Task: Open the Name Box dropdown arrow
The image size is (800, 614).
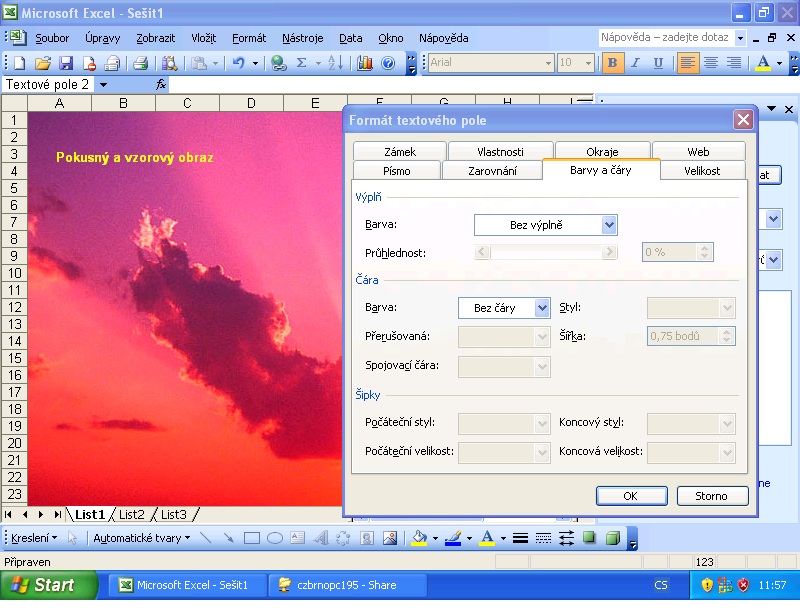Action: point(104,85)
